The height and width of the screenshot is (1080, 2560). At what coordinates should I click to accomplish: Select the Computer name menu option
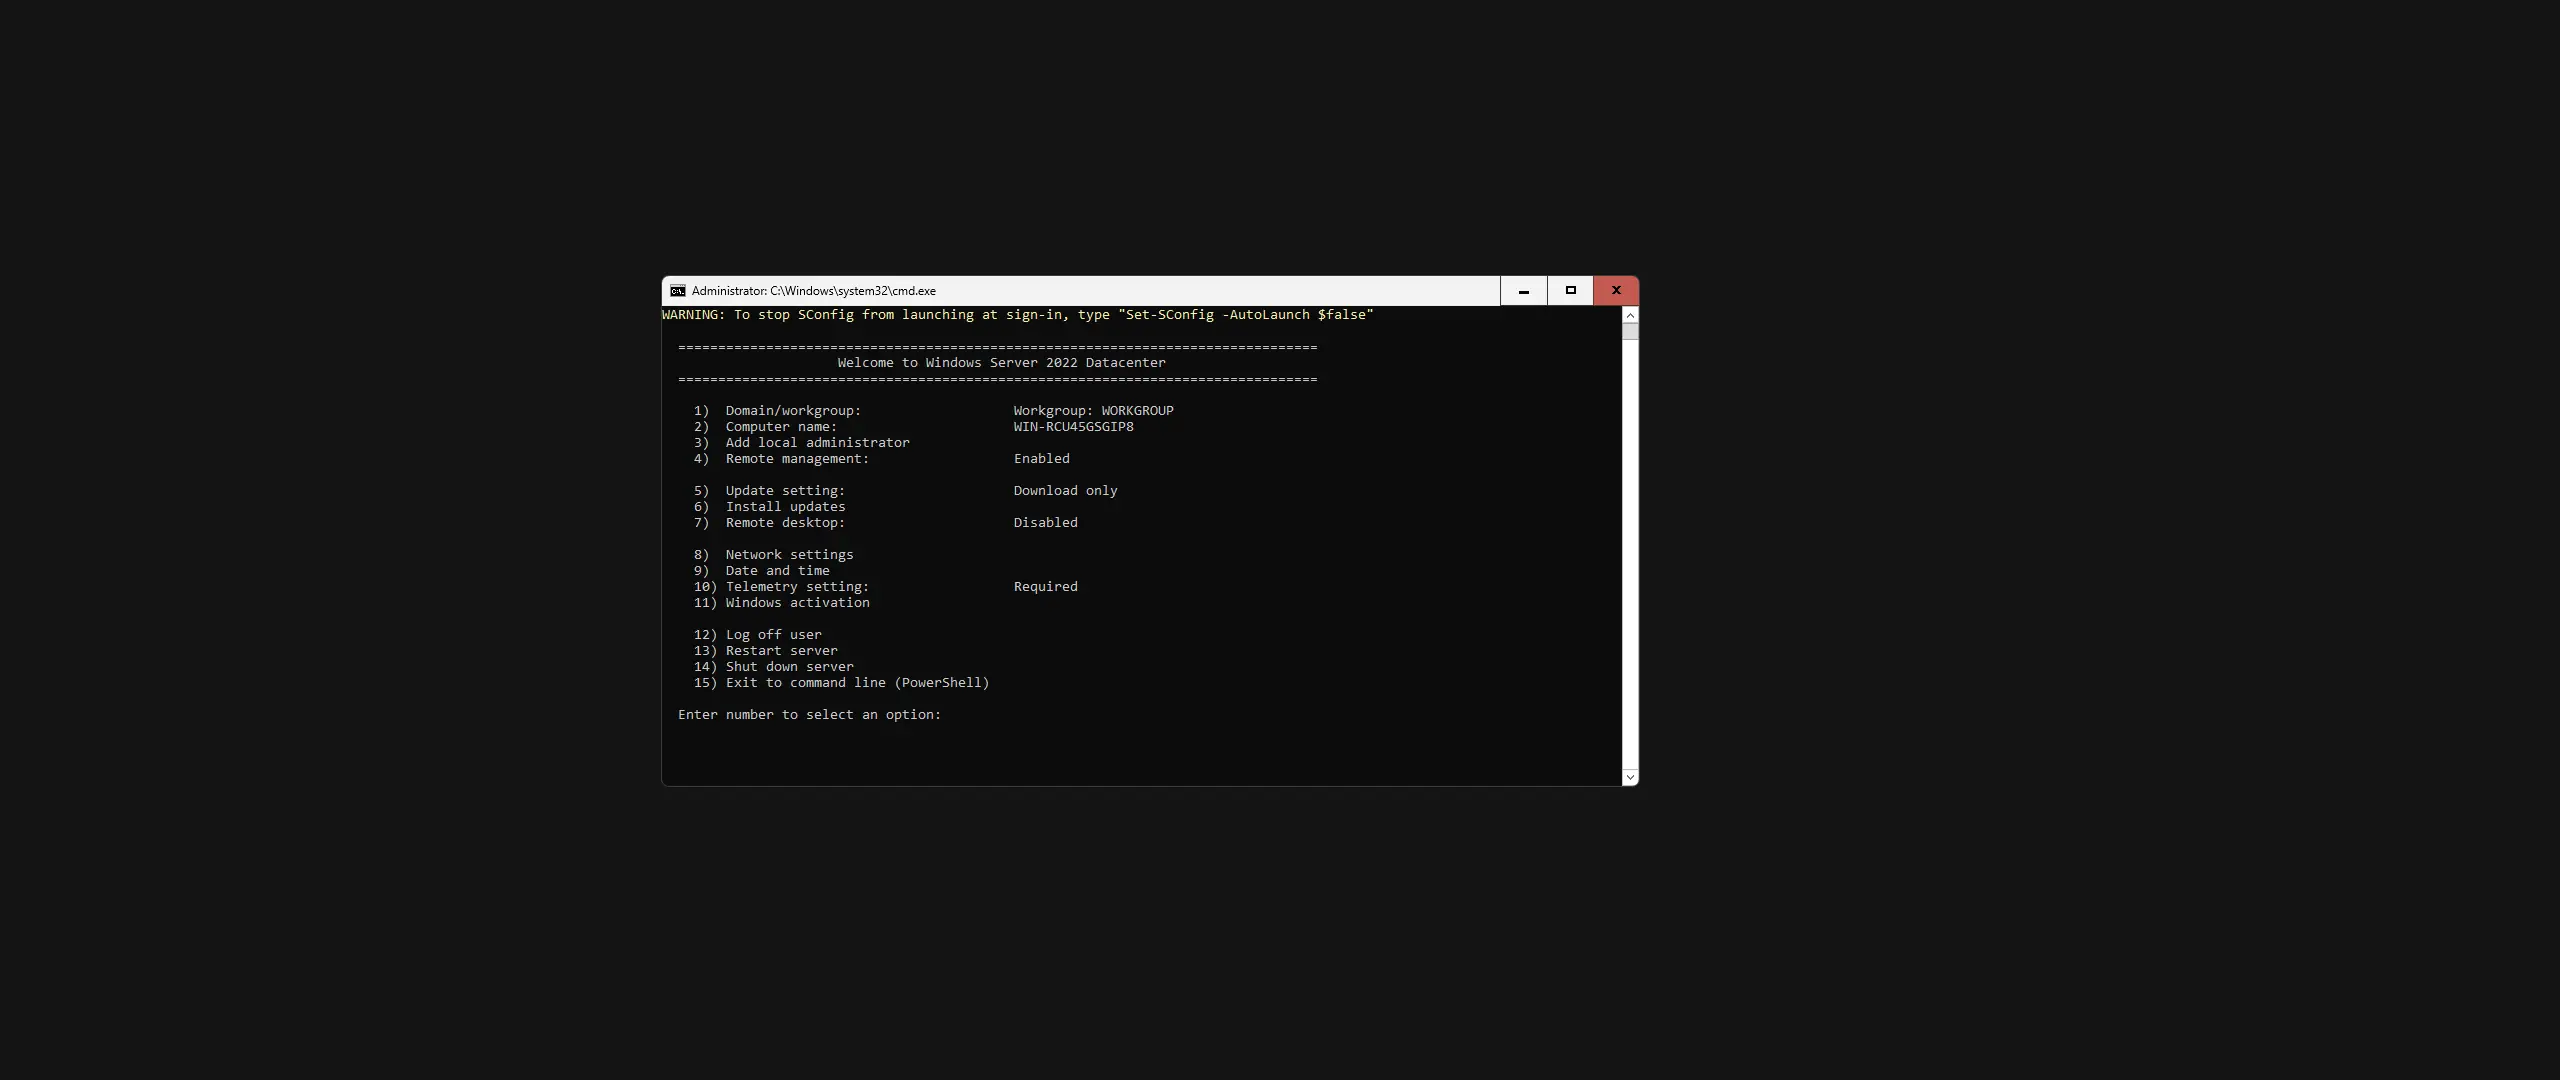781,426
